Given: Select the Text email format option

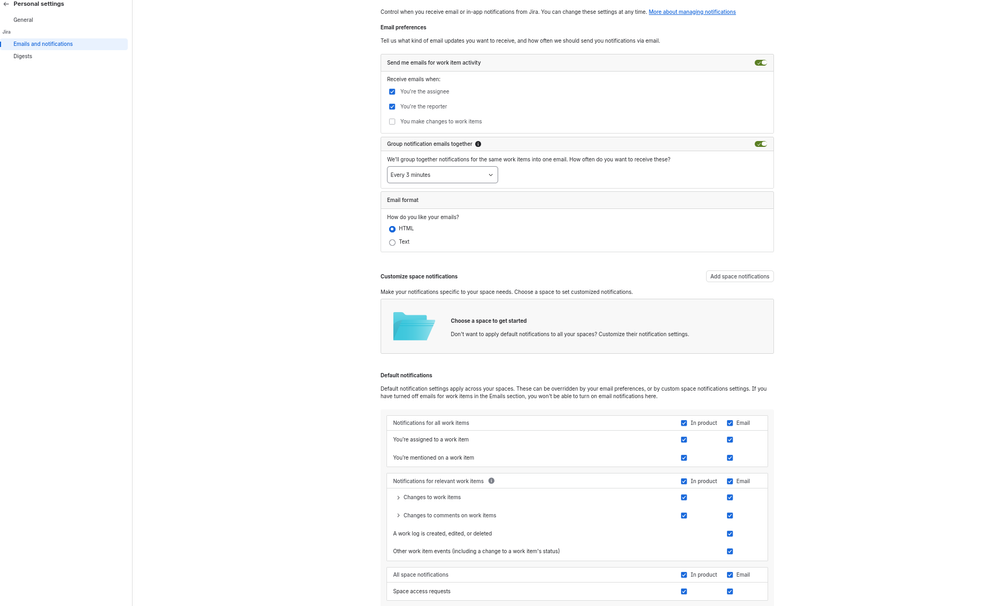Looking at the screenshot, I should pyautogui.click(x=392, y=242).
